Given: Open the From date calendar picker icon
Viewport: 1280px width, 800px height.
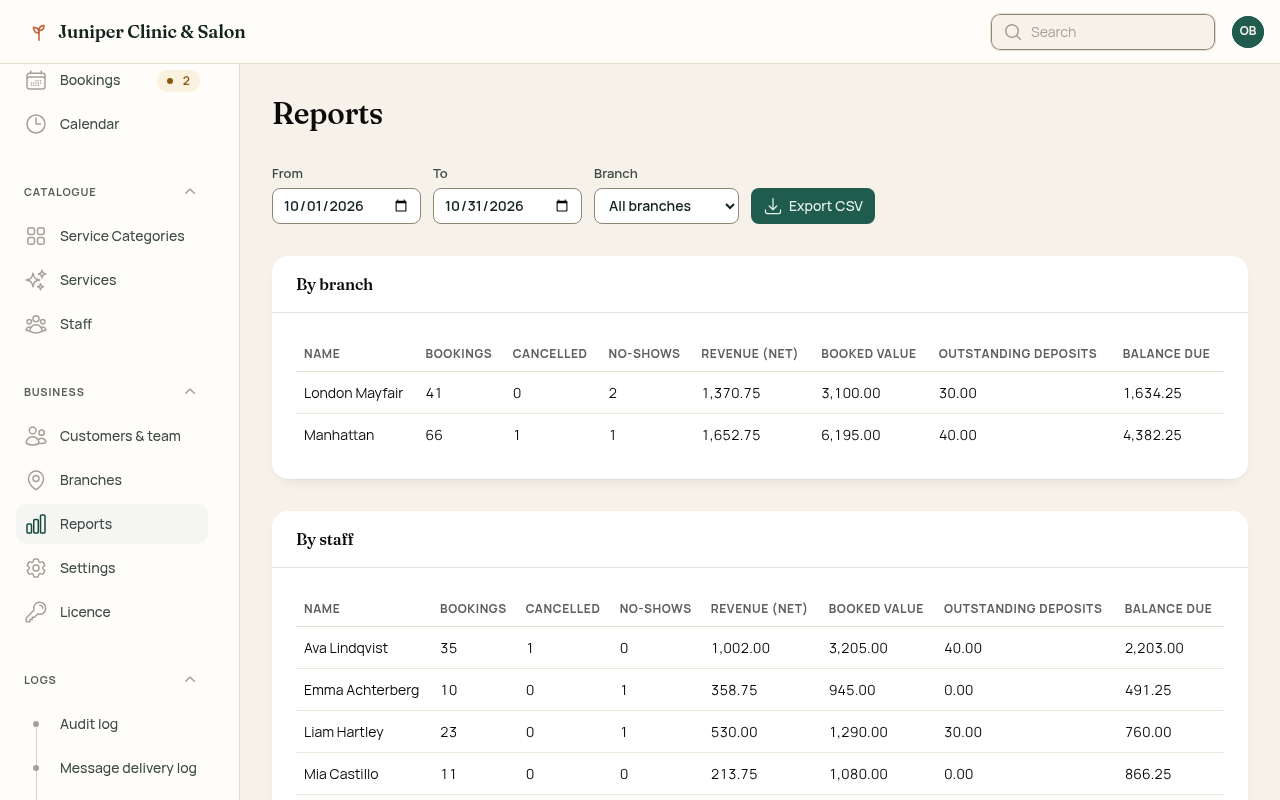Looking at the screenshot, I should (x=401, y=206).
